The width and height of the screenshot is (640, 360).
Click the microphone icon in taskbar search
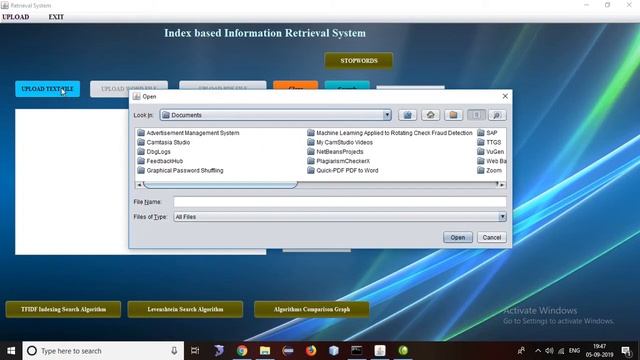point(174,351)
